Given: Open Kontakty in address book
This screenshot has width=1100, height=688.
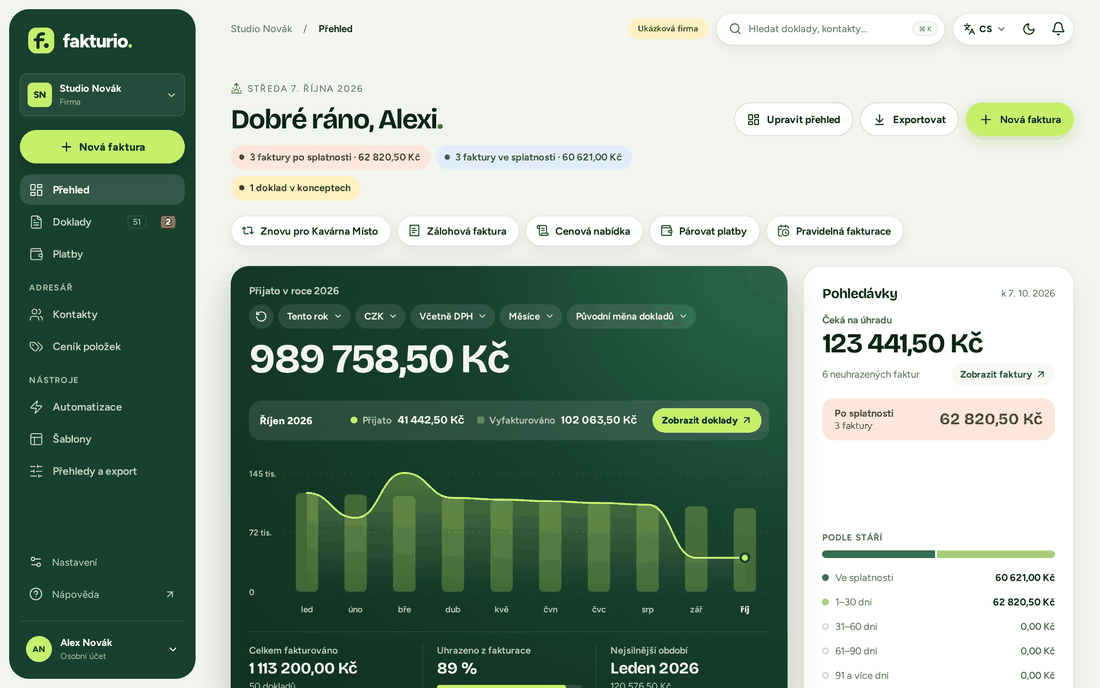Looking at the screenshot, I should [102, 315].
